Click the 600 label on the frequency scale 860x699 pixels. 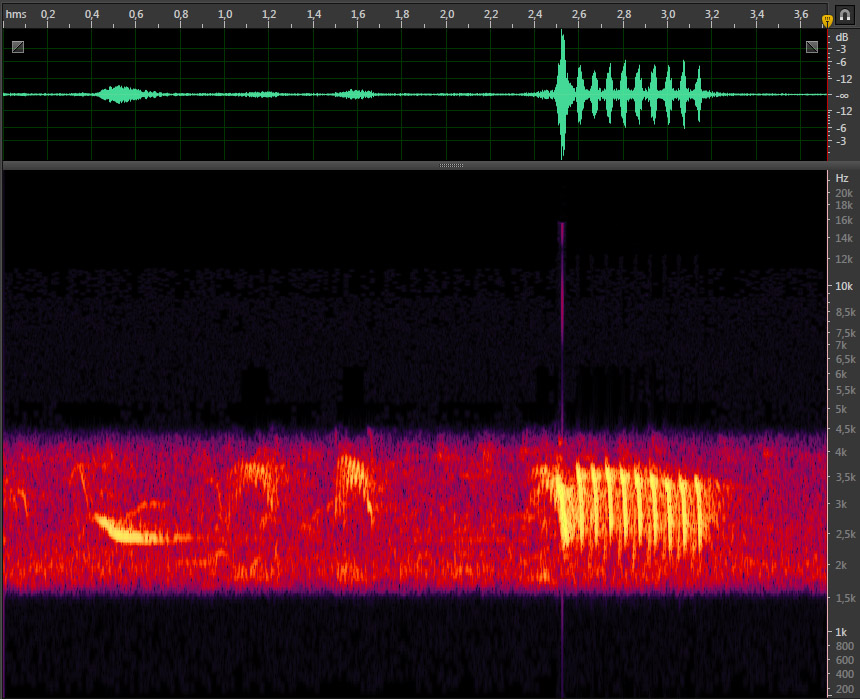point(844,660)
